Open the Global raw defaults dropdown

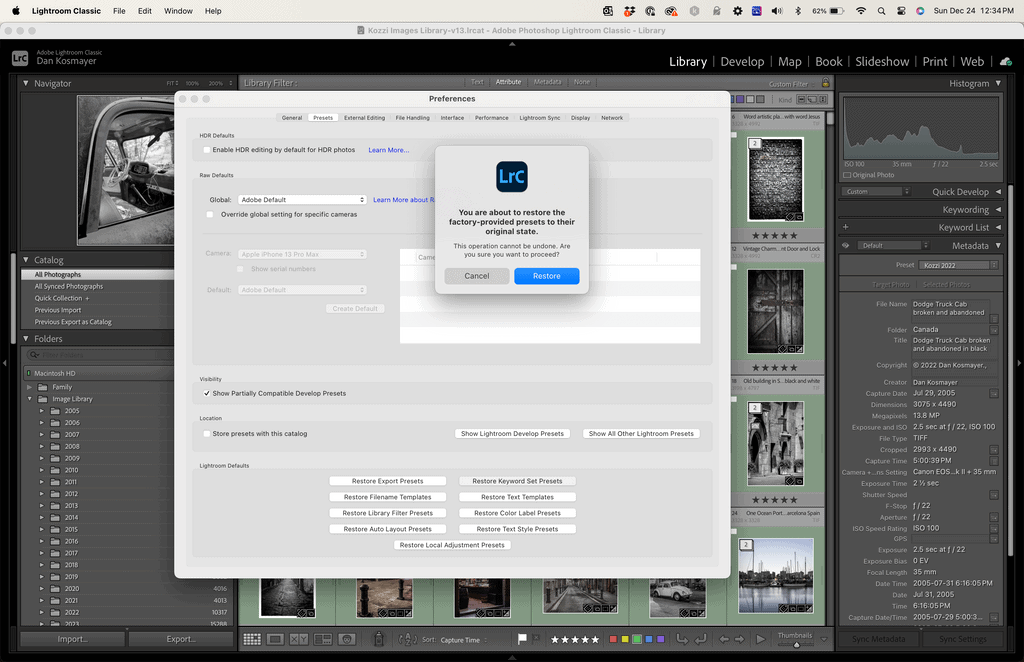pyautogui.click(x=302, y=200)
